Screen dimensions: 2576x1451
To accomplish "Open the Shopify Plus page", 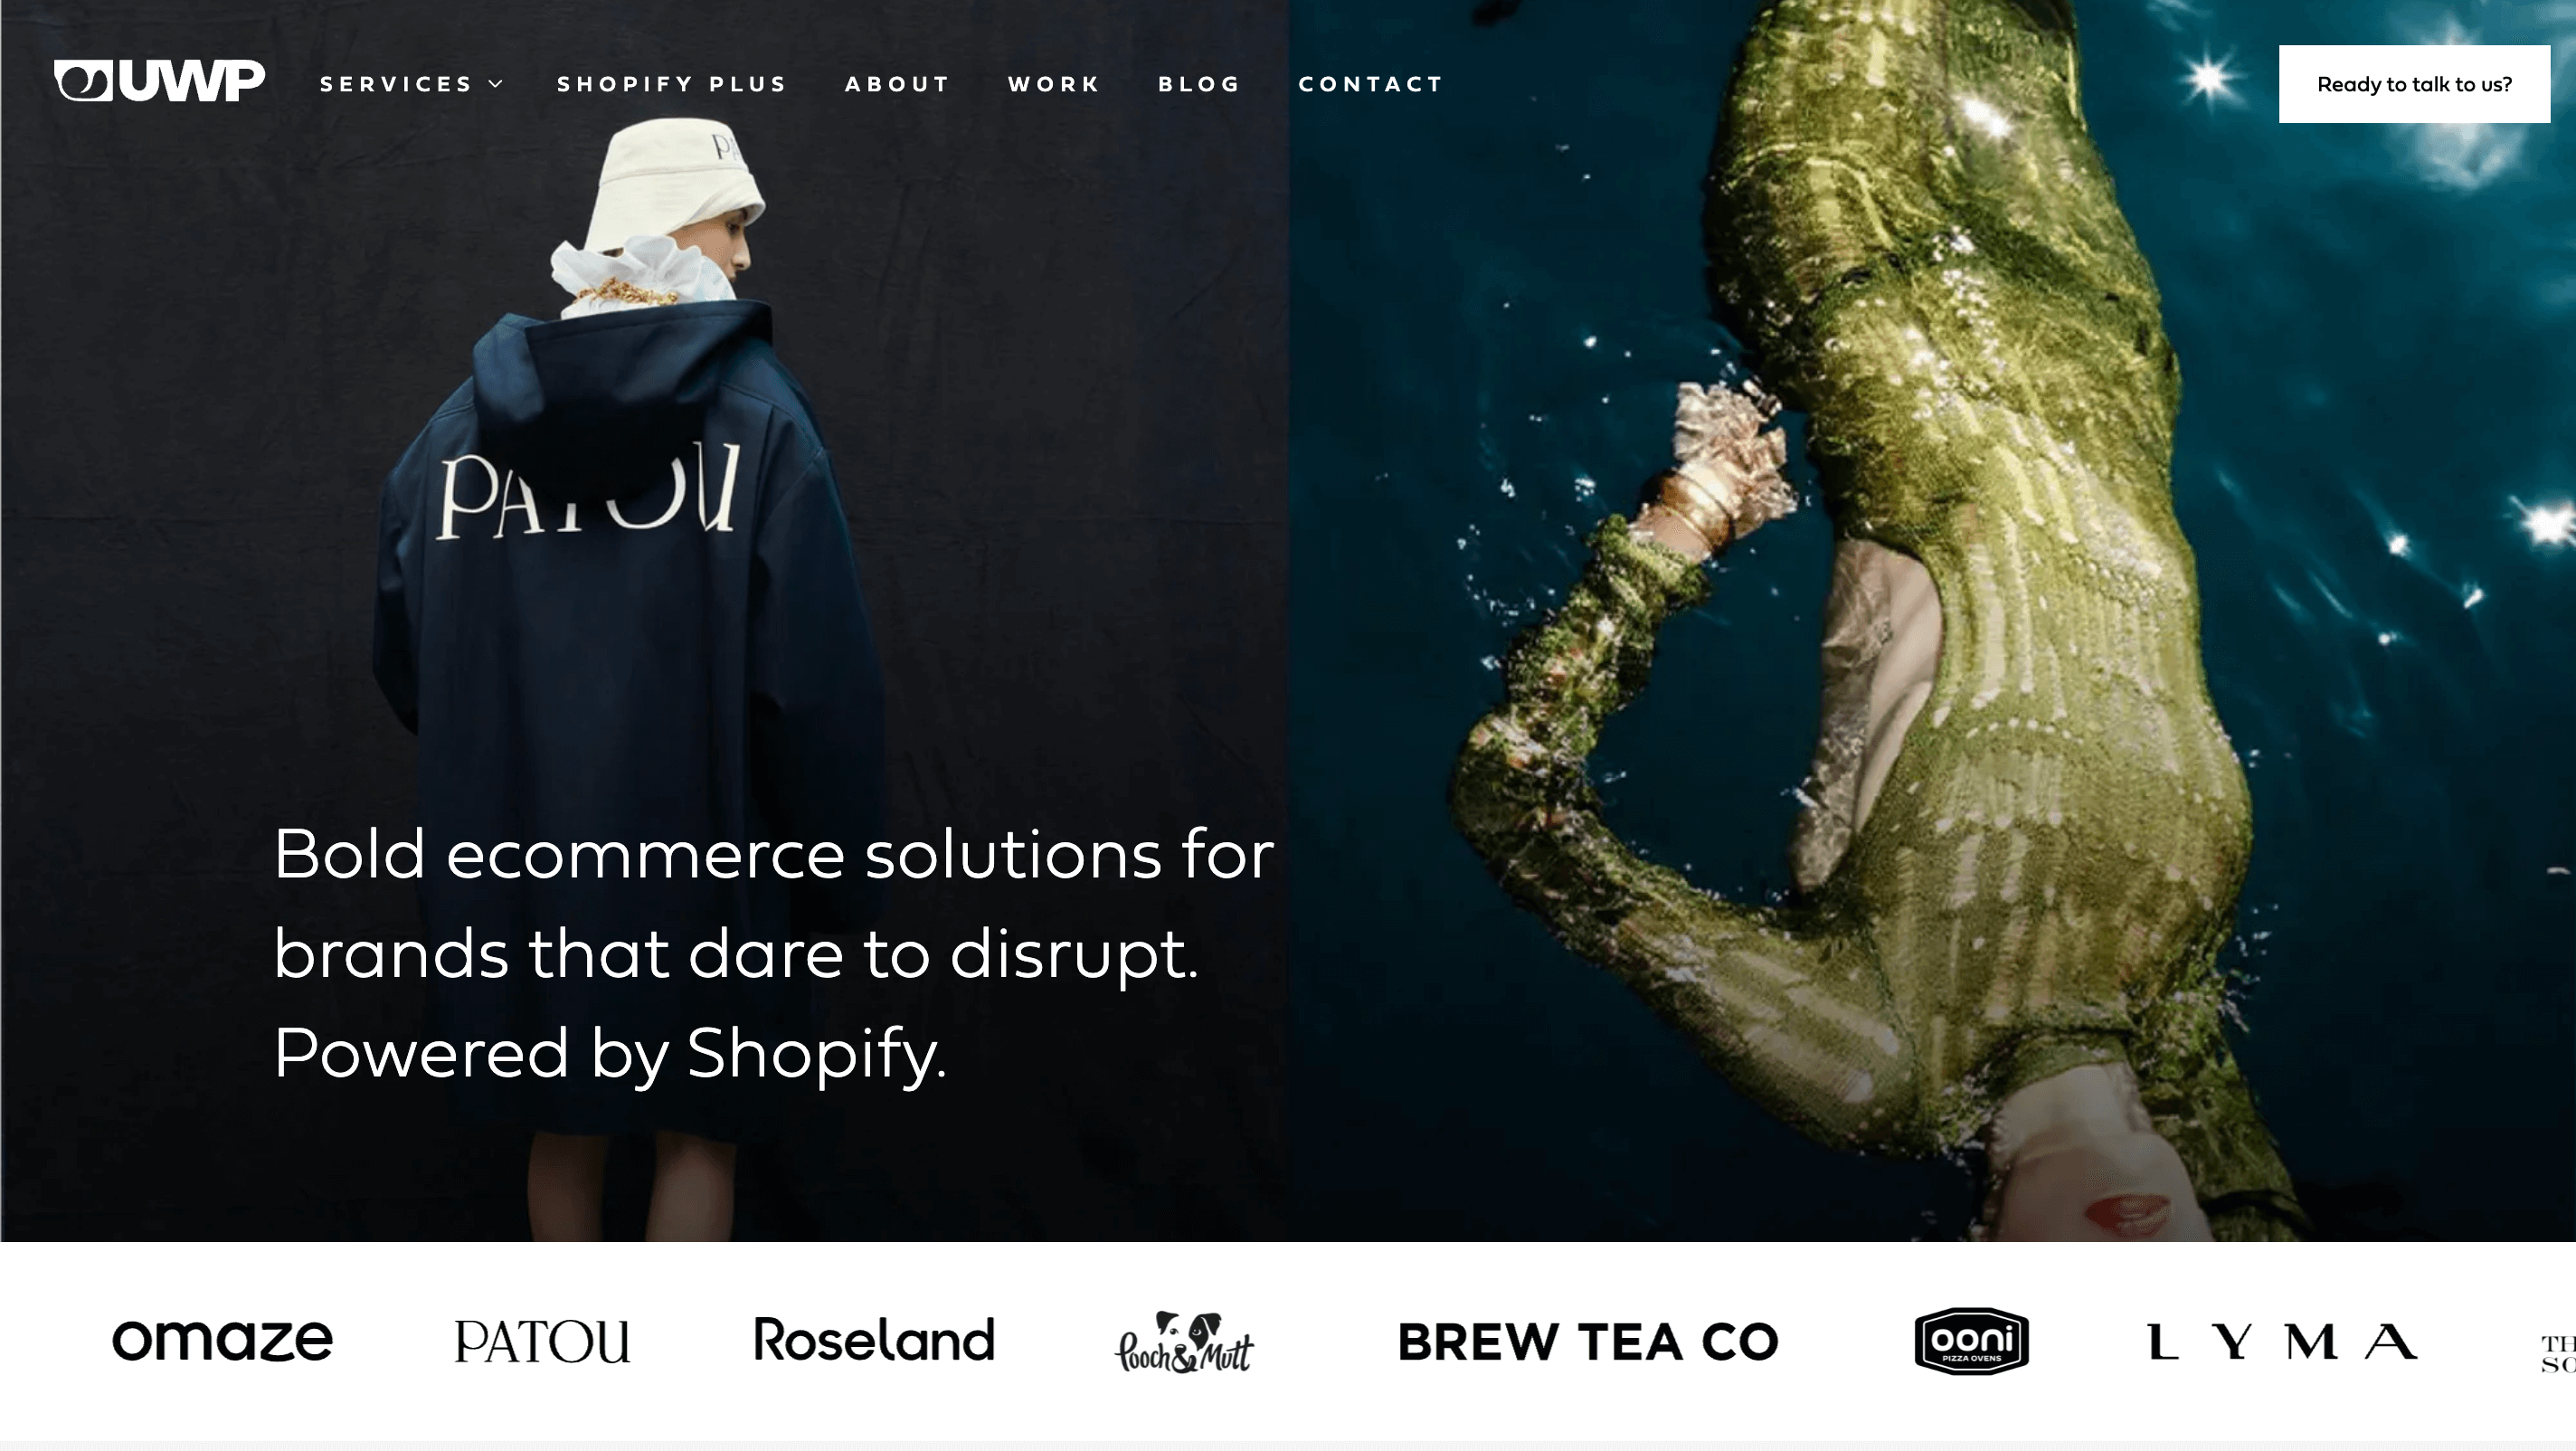I will click(x=672, y=84).
